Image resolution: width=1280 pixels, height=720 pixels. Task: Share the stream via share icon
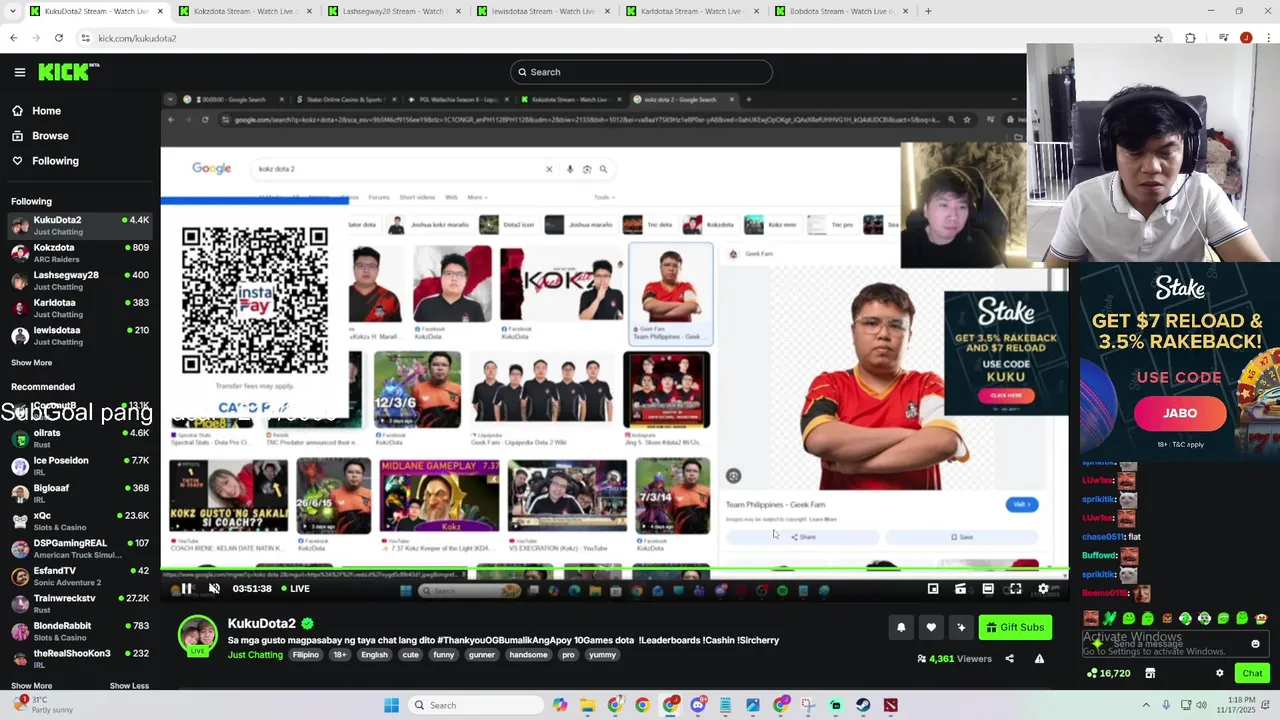tap(1009, 659)
